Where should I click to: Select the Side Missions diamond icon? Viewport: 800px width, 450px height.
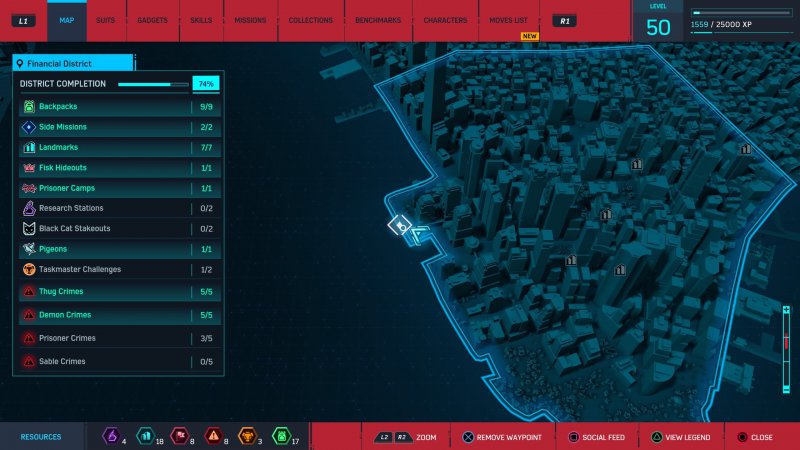click(x=29, y=127)
